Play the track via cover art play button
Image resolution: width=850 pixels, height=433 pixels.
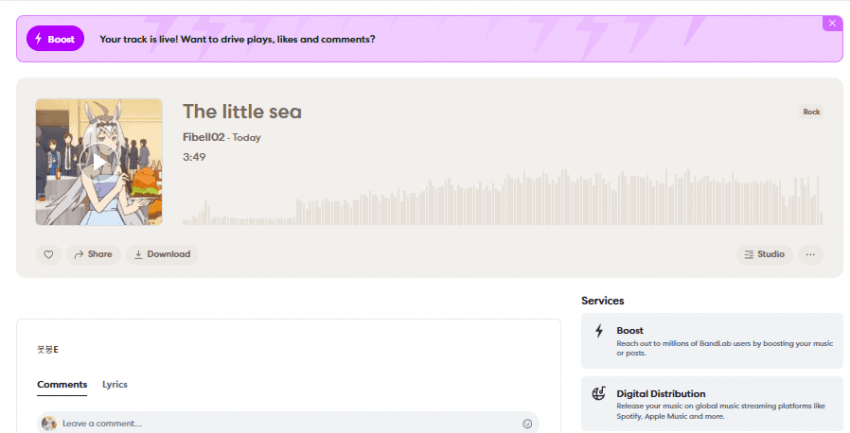[x=99, y=161]
